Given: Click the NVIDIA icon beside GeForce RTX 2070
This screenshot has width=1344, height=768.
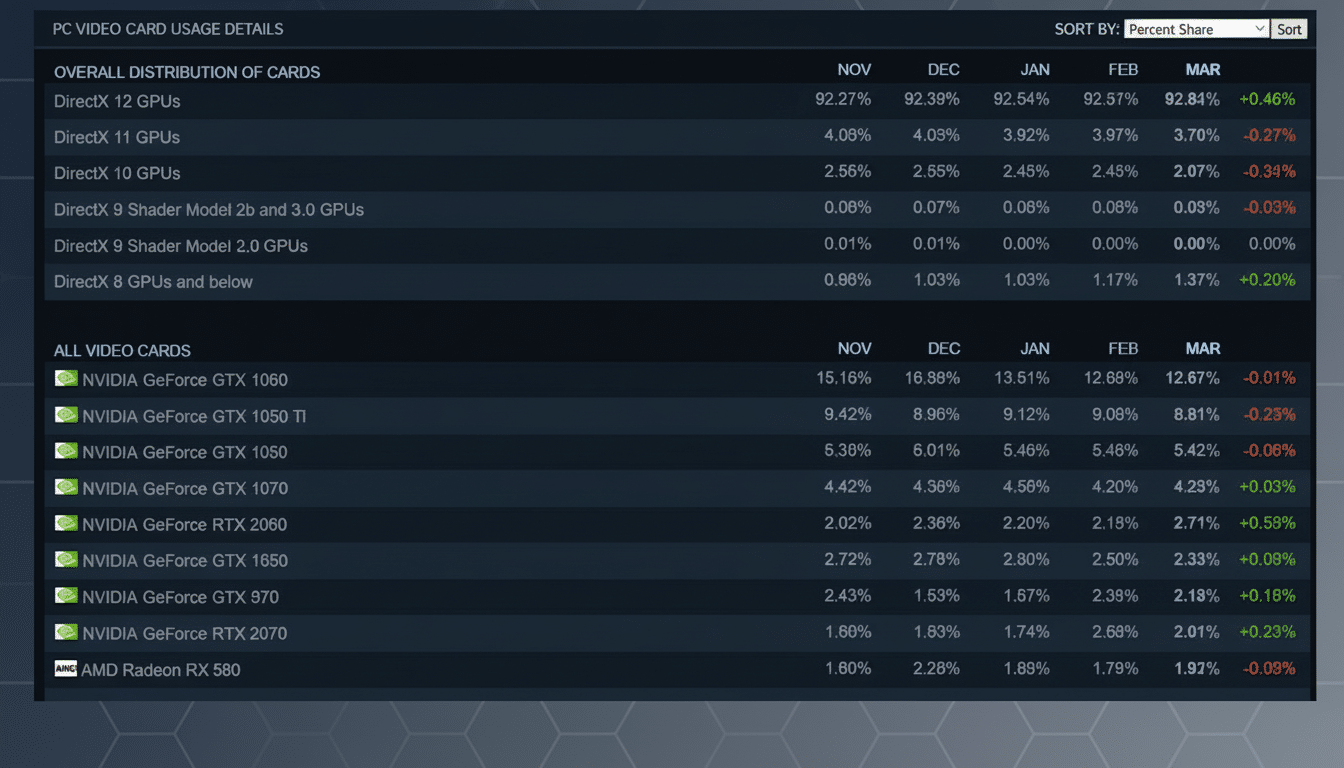Looking at the screenshot, I should pyautogui.click(x=66, y=632).
